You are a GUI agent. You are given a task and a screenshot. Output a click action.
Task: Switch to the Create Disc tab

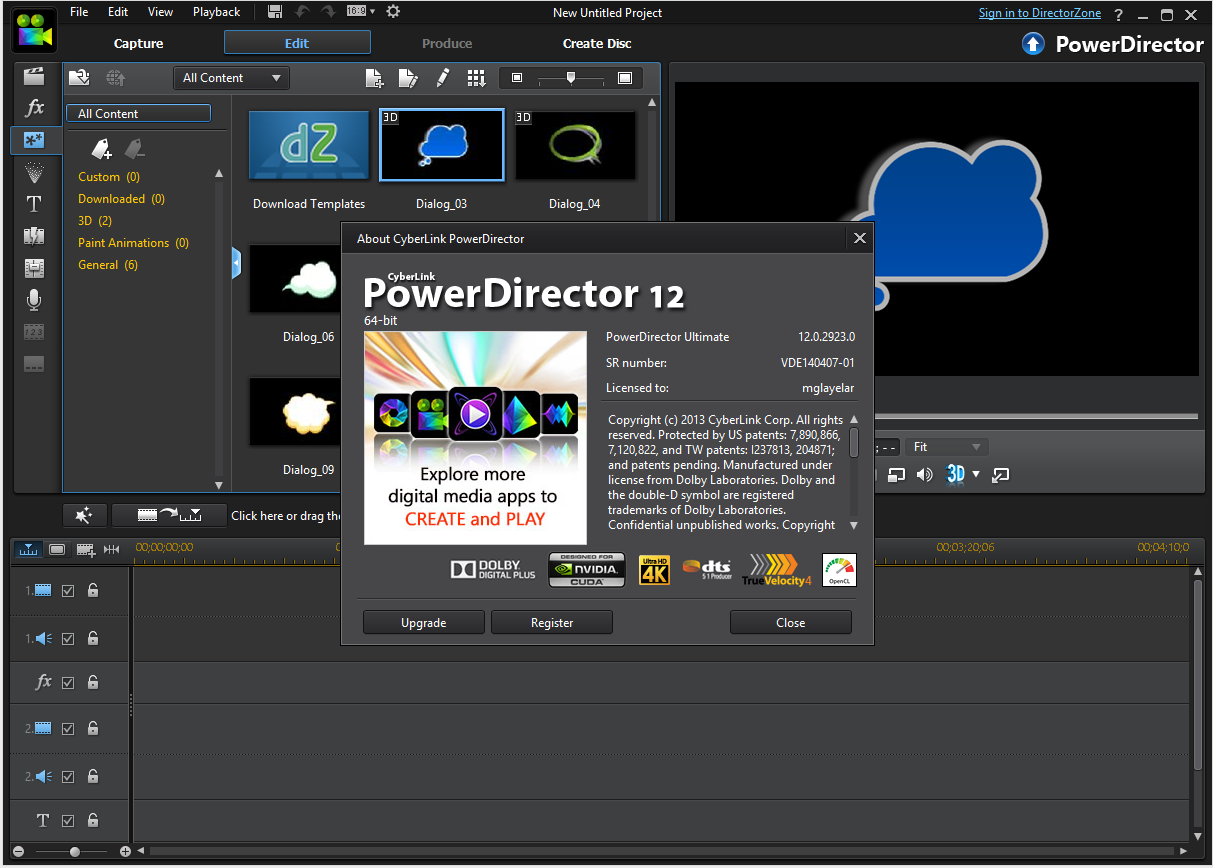tap(597, 43)
